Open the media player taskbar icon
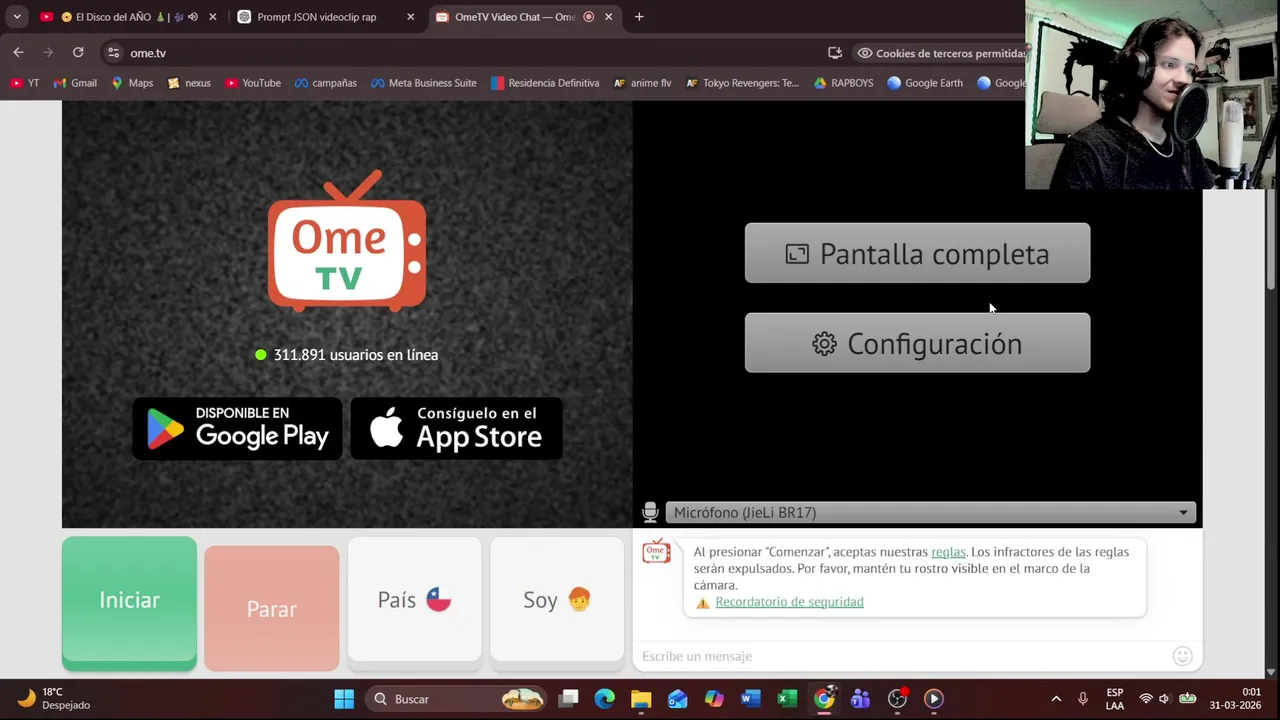The width and height of the screenshot is (1280, 720). point(933,699)
